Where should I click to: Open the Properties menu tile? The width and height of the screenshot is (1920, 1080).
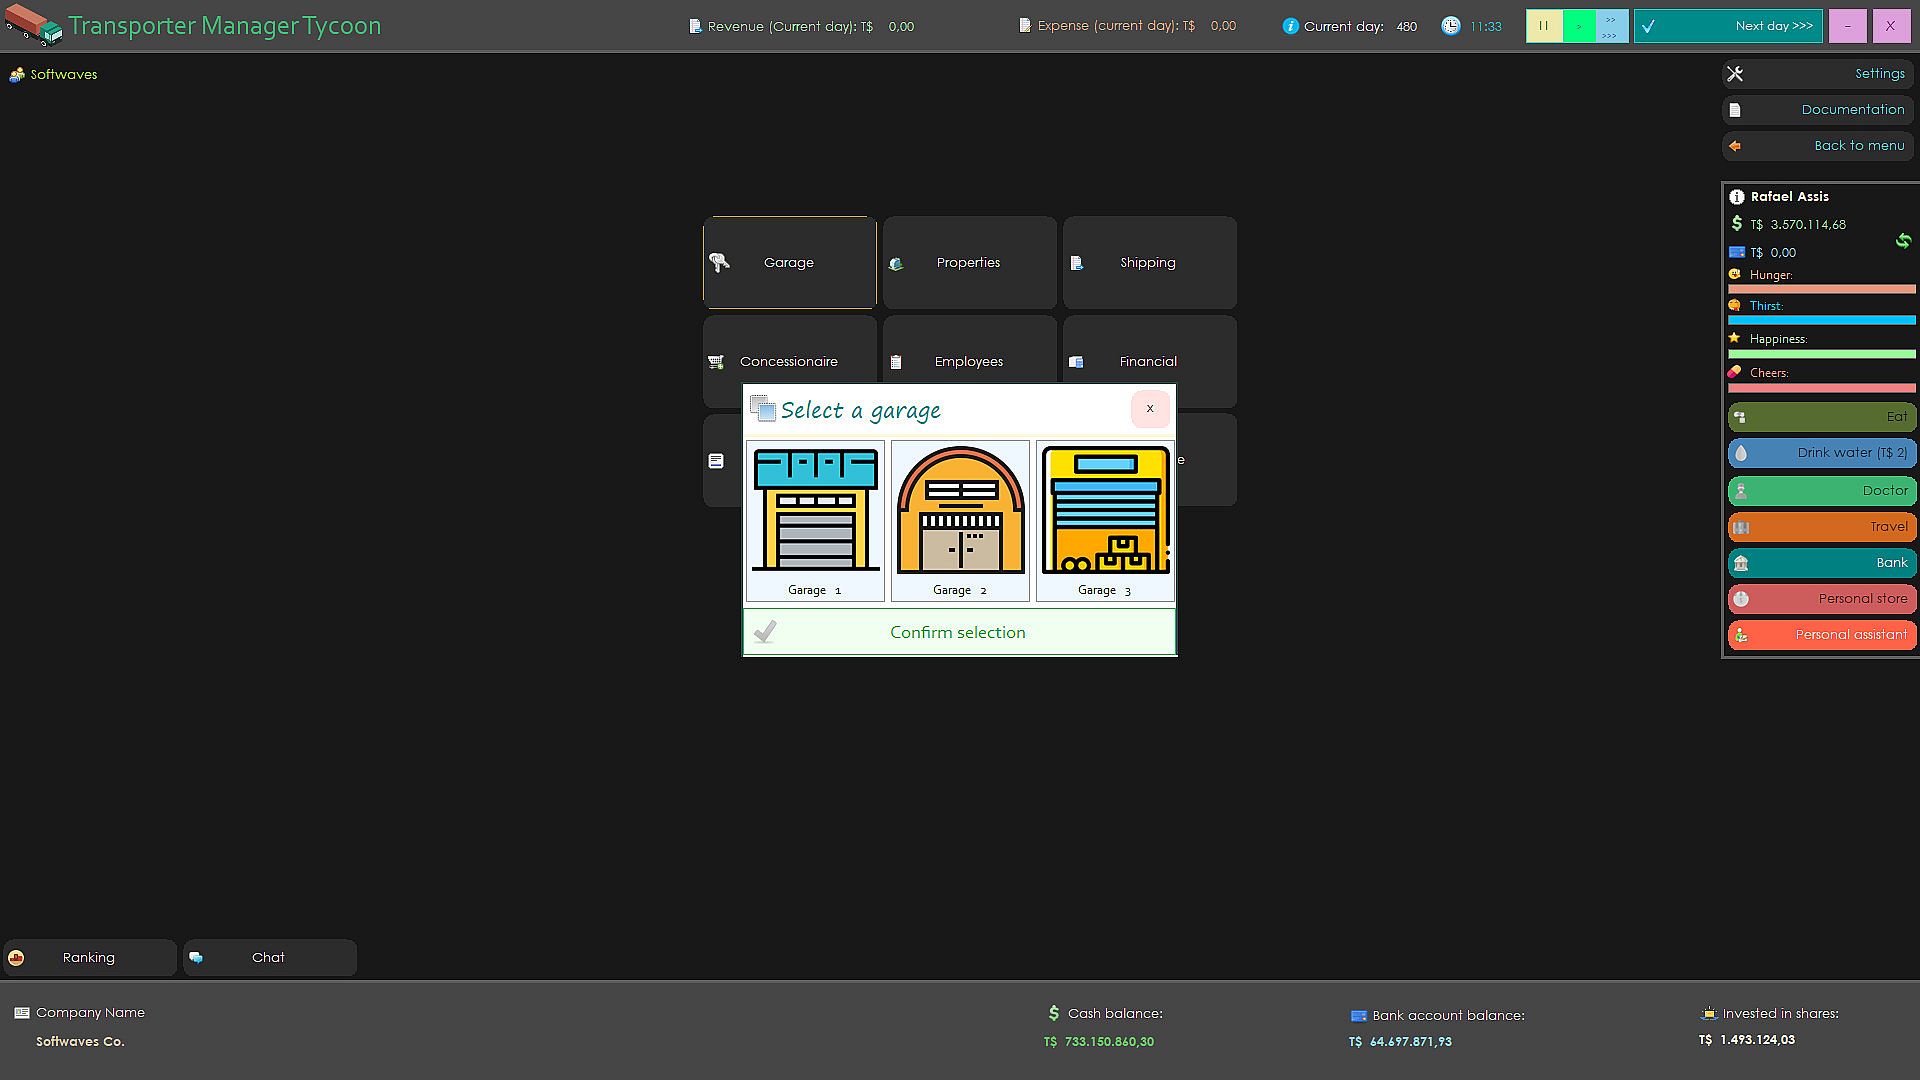pos(968,262)
